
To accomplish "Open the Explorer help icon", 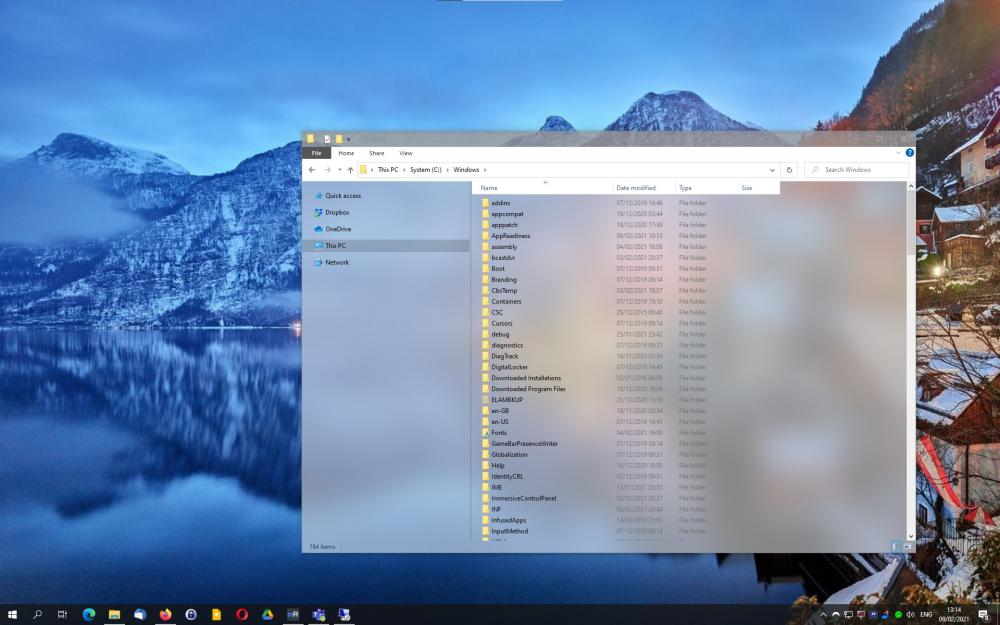I will (x=909, y=153).
